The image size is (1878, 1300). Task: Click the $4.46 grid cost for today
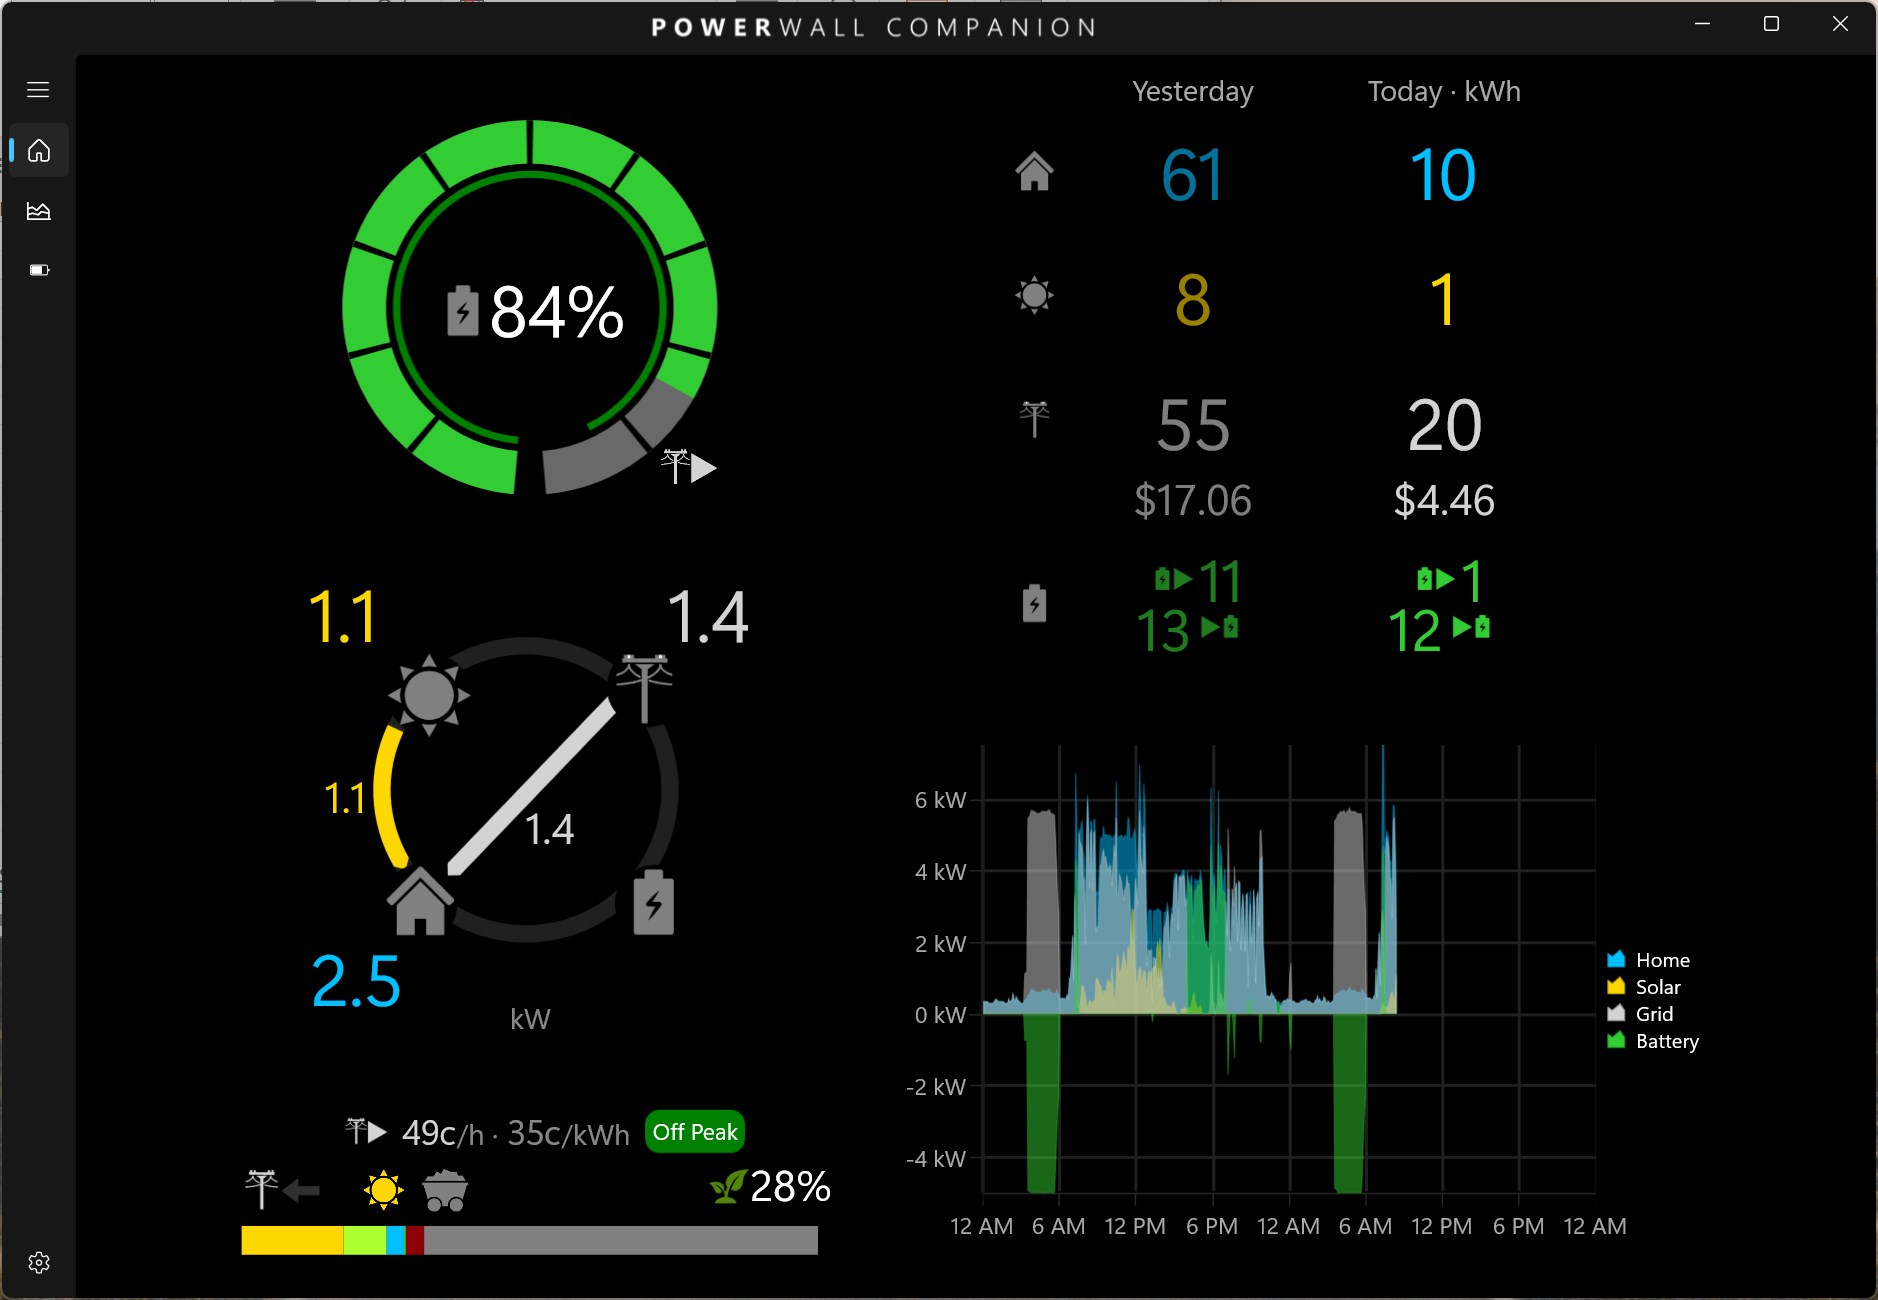click(1443, 502)
